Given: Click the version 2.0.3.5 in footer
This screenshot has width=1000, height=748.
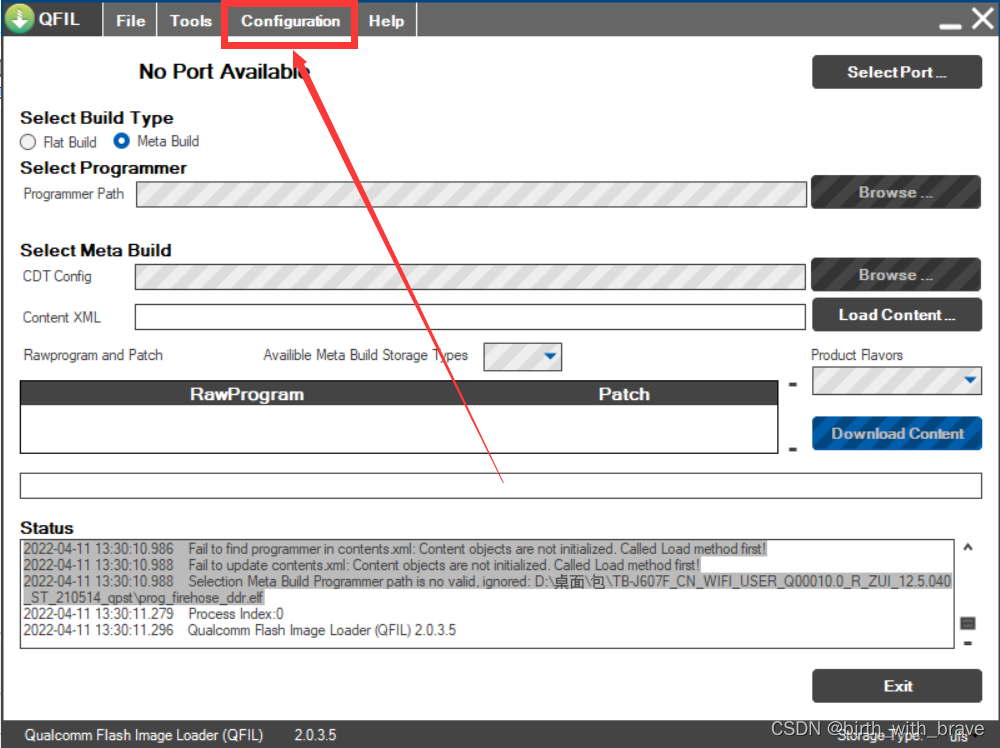Looking at the screenshot, I should click(315, 735).
